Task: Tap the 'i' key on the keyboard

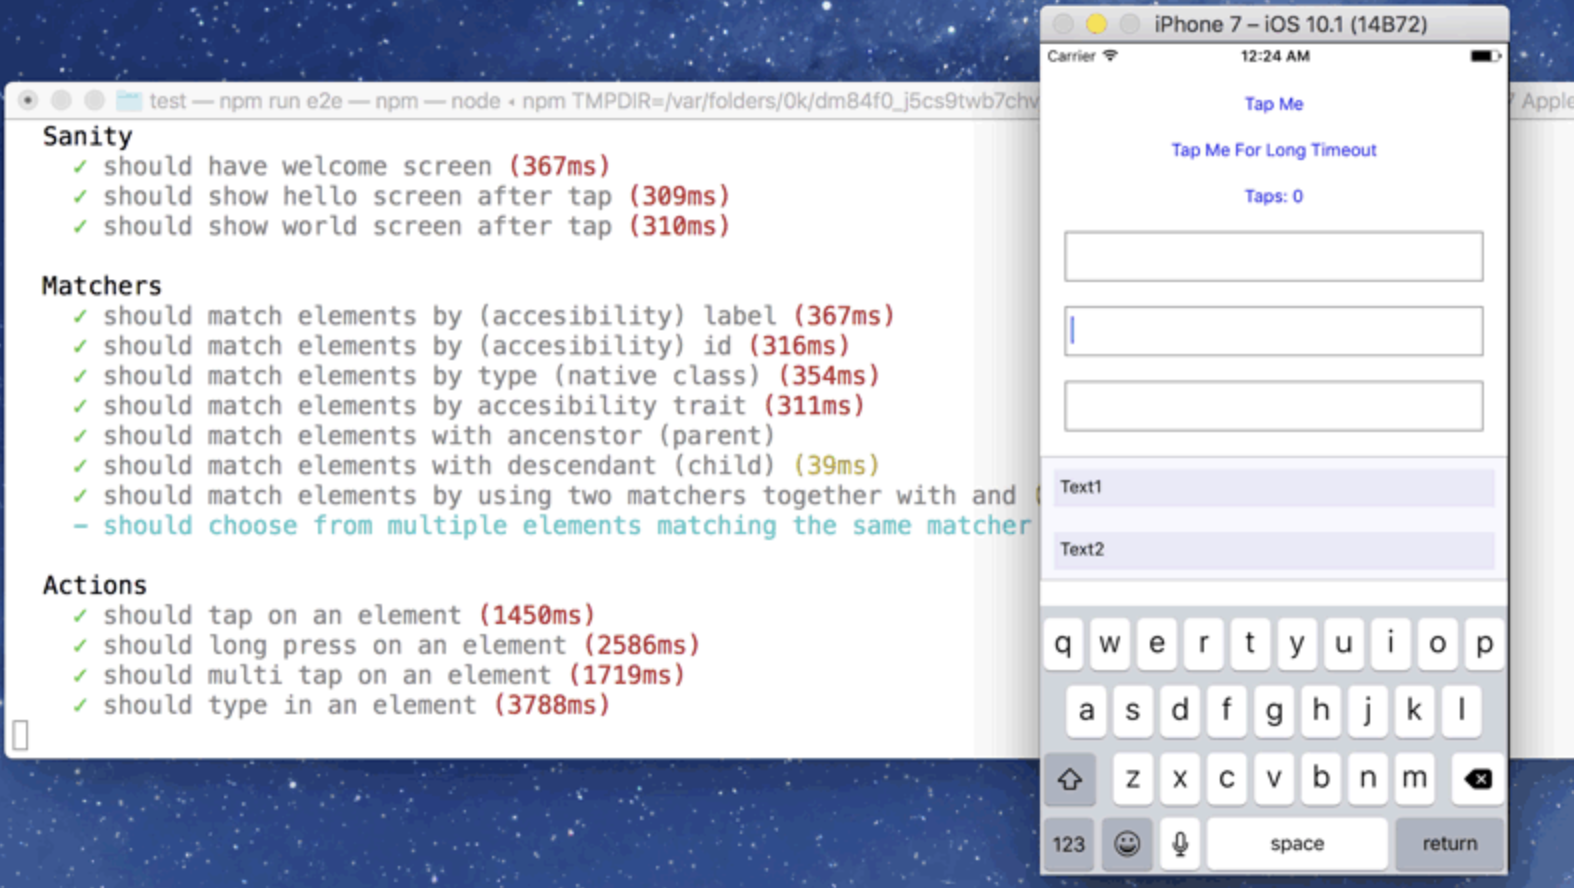Action: tap(1391, 644)
